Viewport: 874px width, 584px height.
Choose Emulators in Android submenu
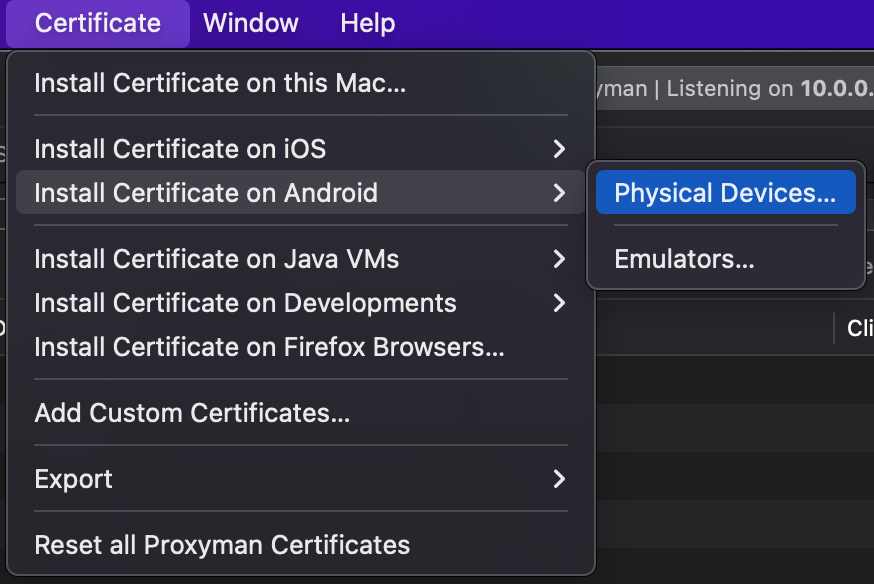click(x=726, y=259)
